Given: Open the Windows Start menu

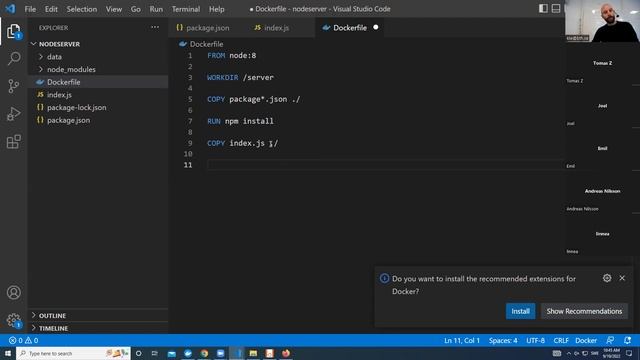Looking at the screenshot, I should coord(8,353).
